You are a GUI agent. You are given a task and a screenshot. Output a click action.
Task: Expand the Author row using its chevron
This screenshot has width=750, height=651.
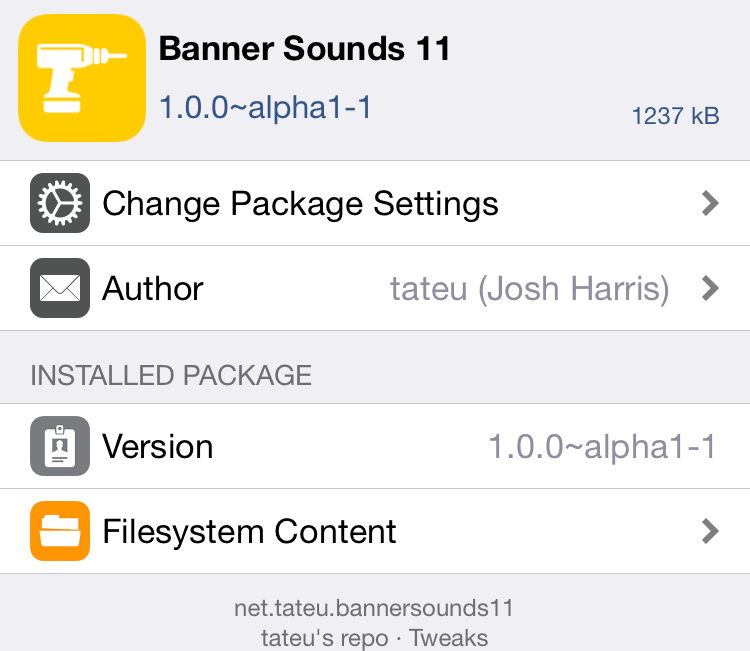[x=710, y=289]
